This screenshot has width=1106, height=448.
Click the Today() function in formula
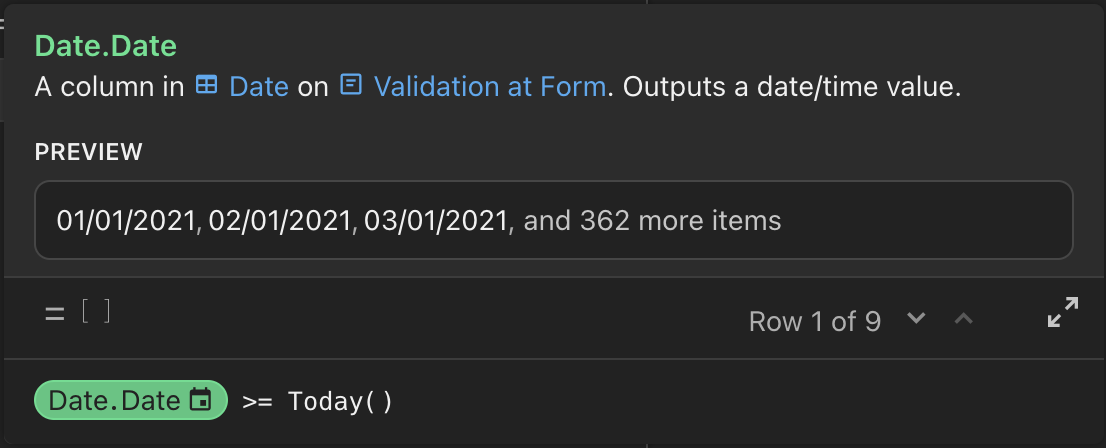pos(340,401)
